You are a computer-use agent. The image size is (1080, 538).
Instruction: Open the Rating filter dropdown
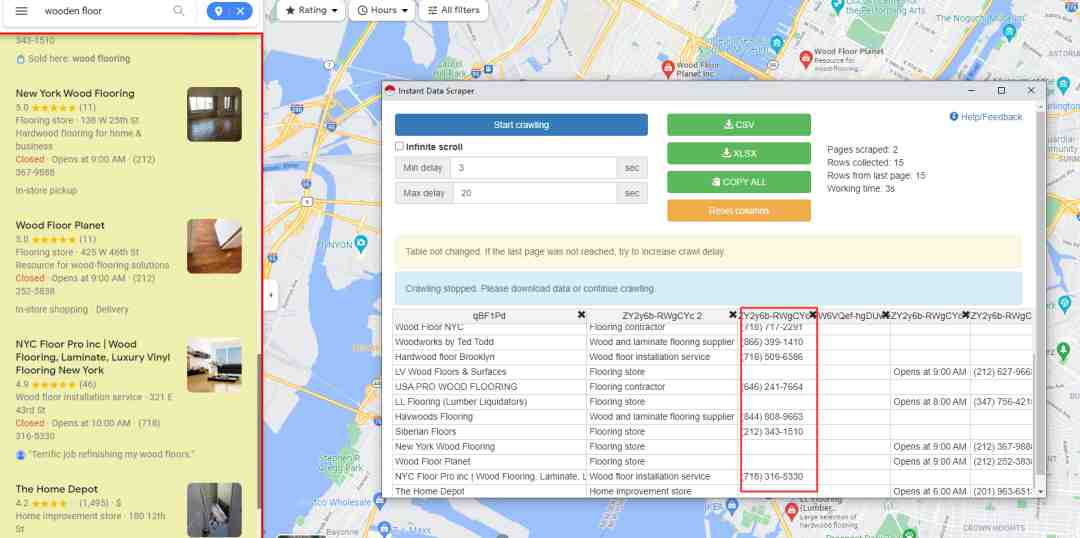[x=311, y=10]
